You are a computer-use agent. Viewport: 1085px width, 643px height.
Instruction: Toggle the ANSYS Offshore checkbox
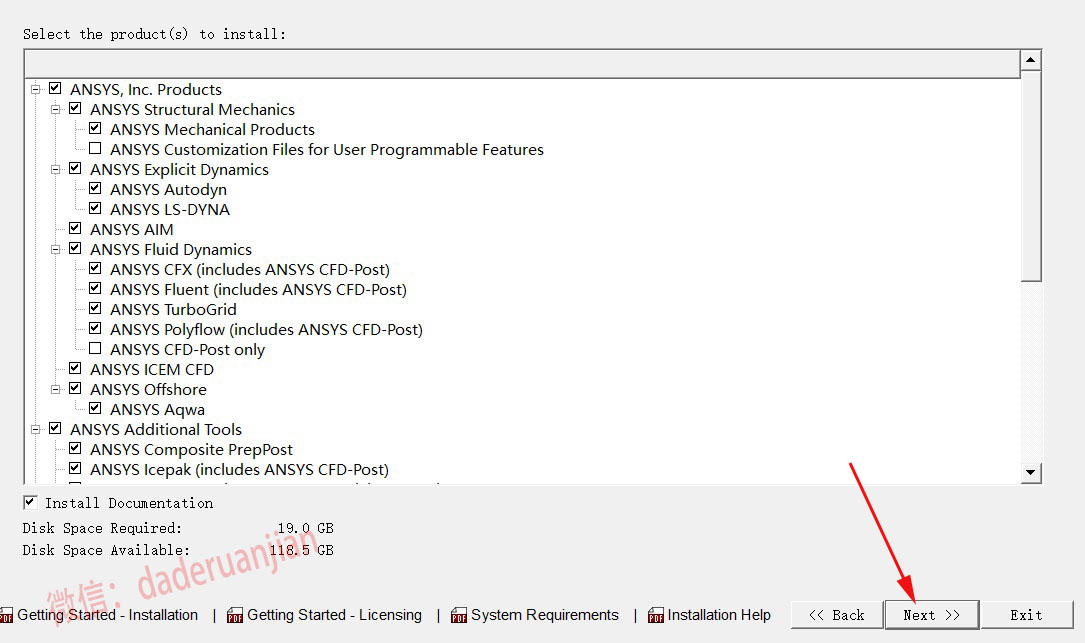point(75,389)
